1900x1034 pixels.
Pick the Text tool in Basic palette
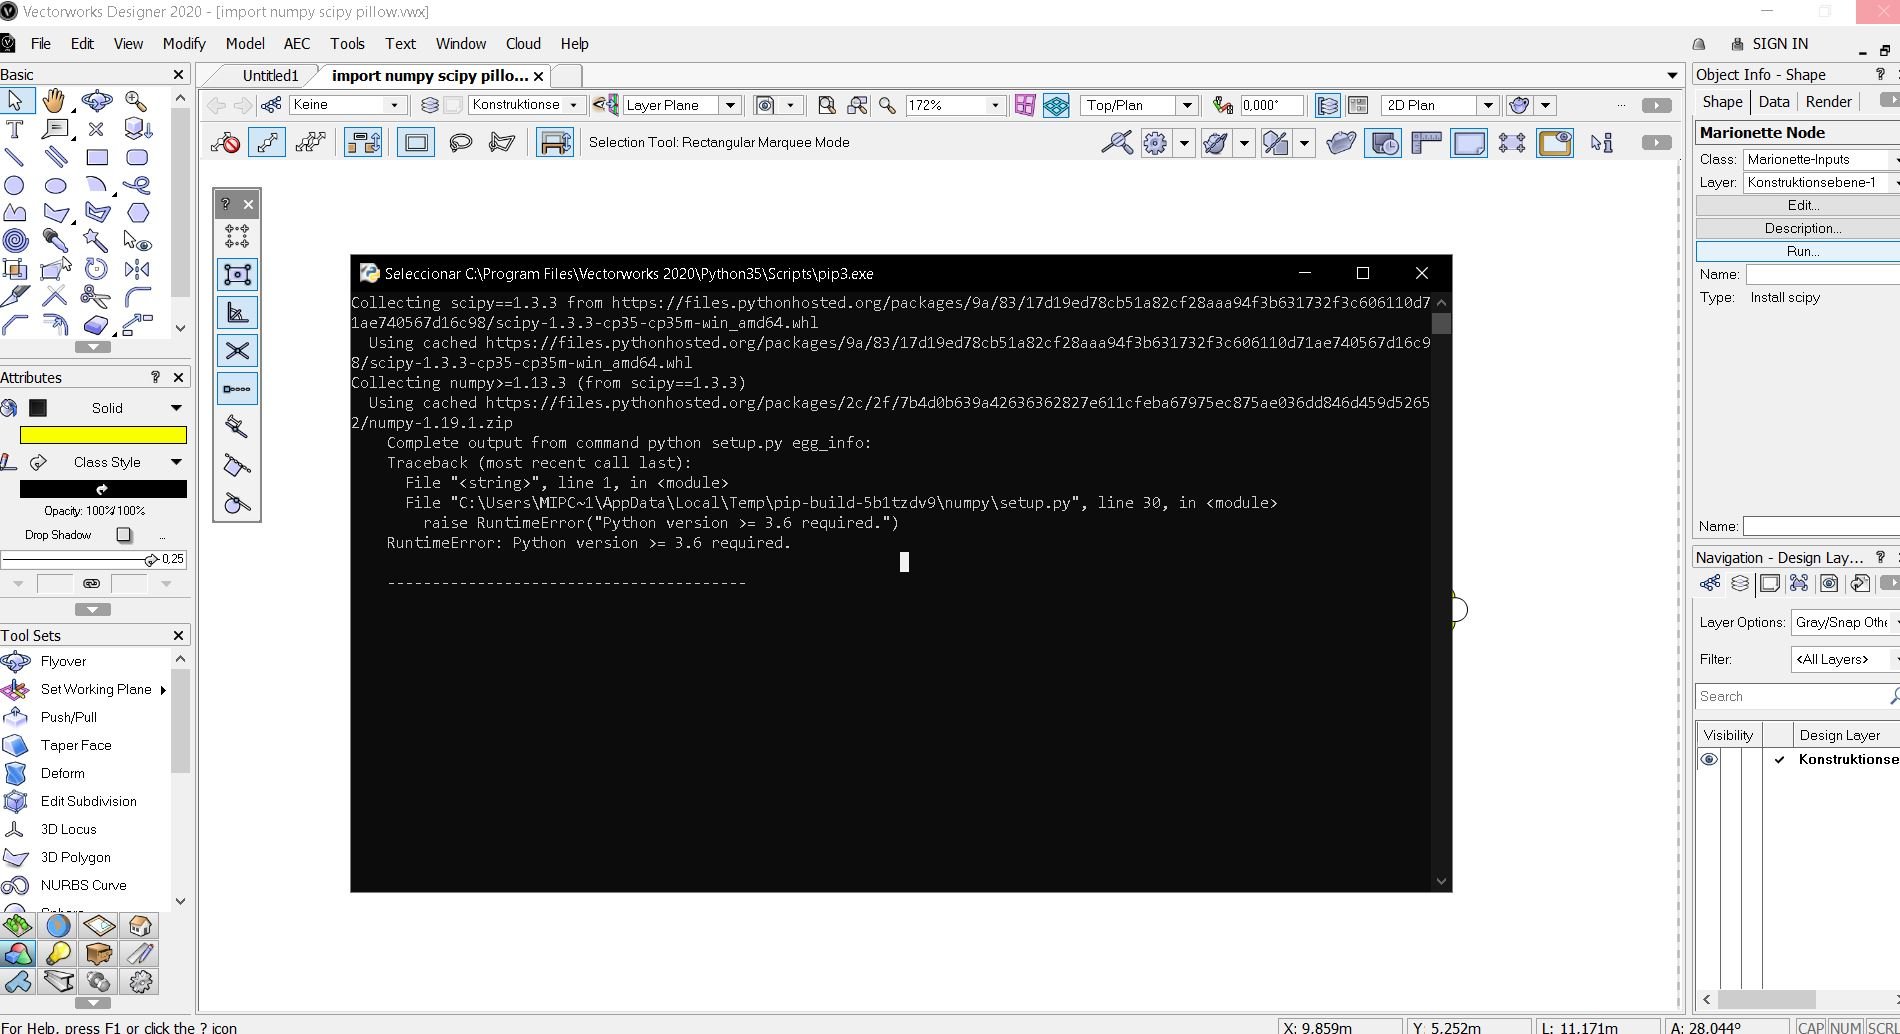point(14,129)
